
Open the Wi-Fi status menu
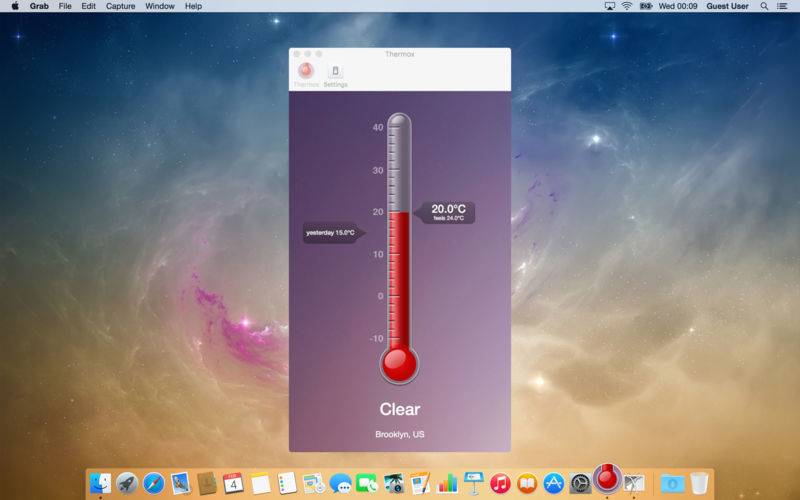627,6
